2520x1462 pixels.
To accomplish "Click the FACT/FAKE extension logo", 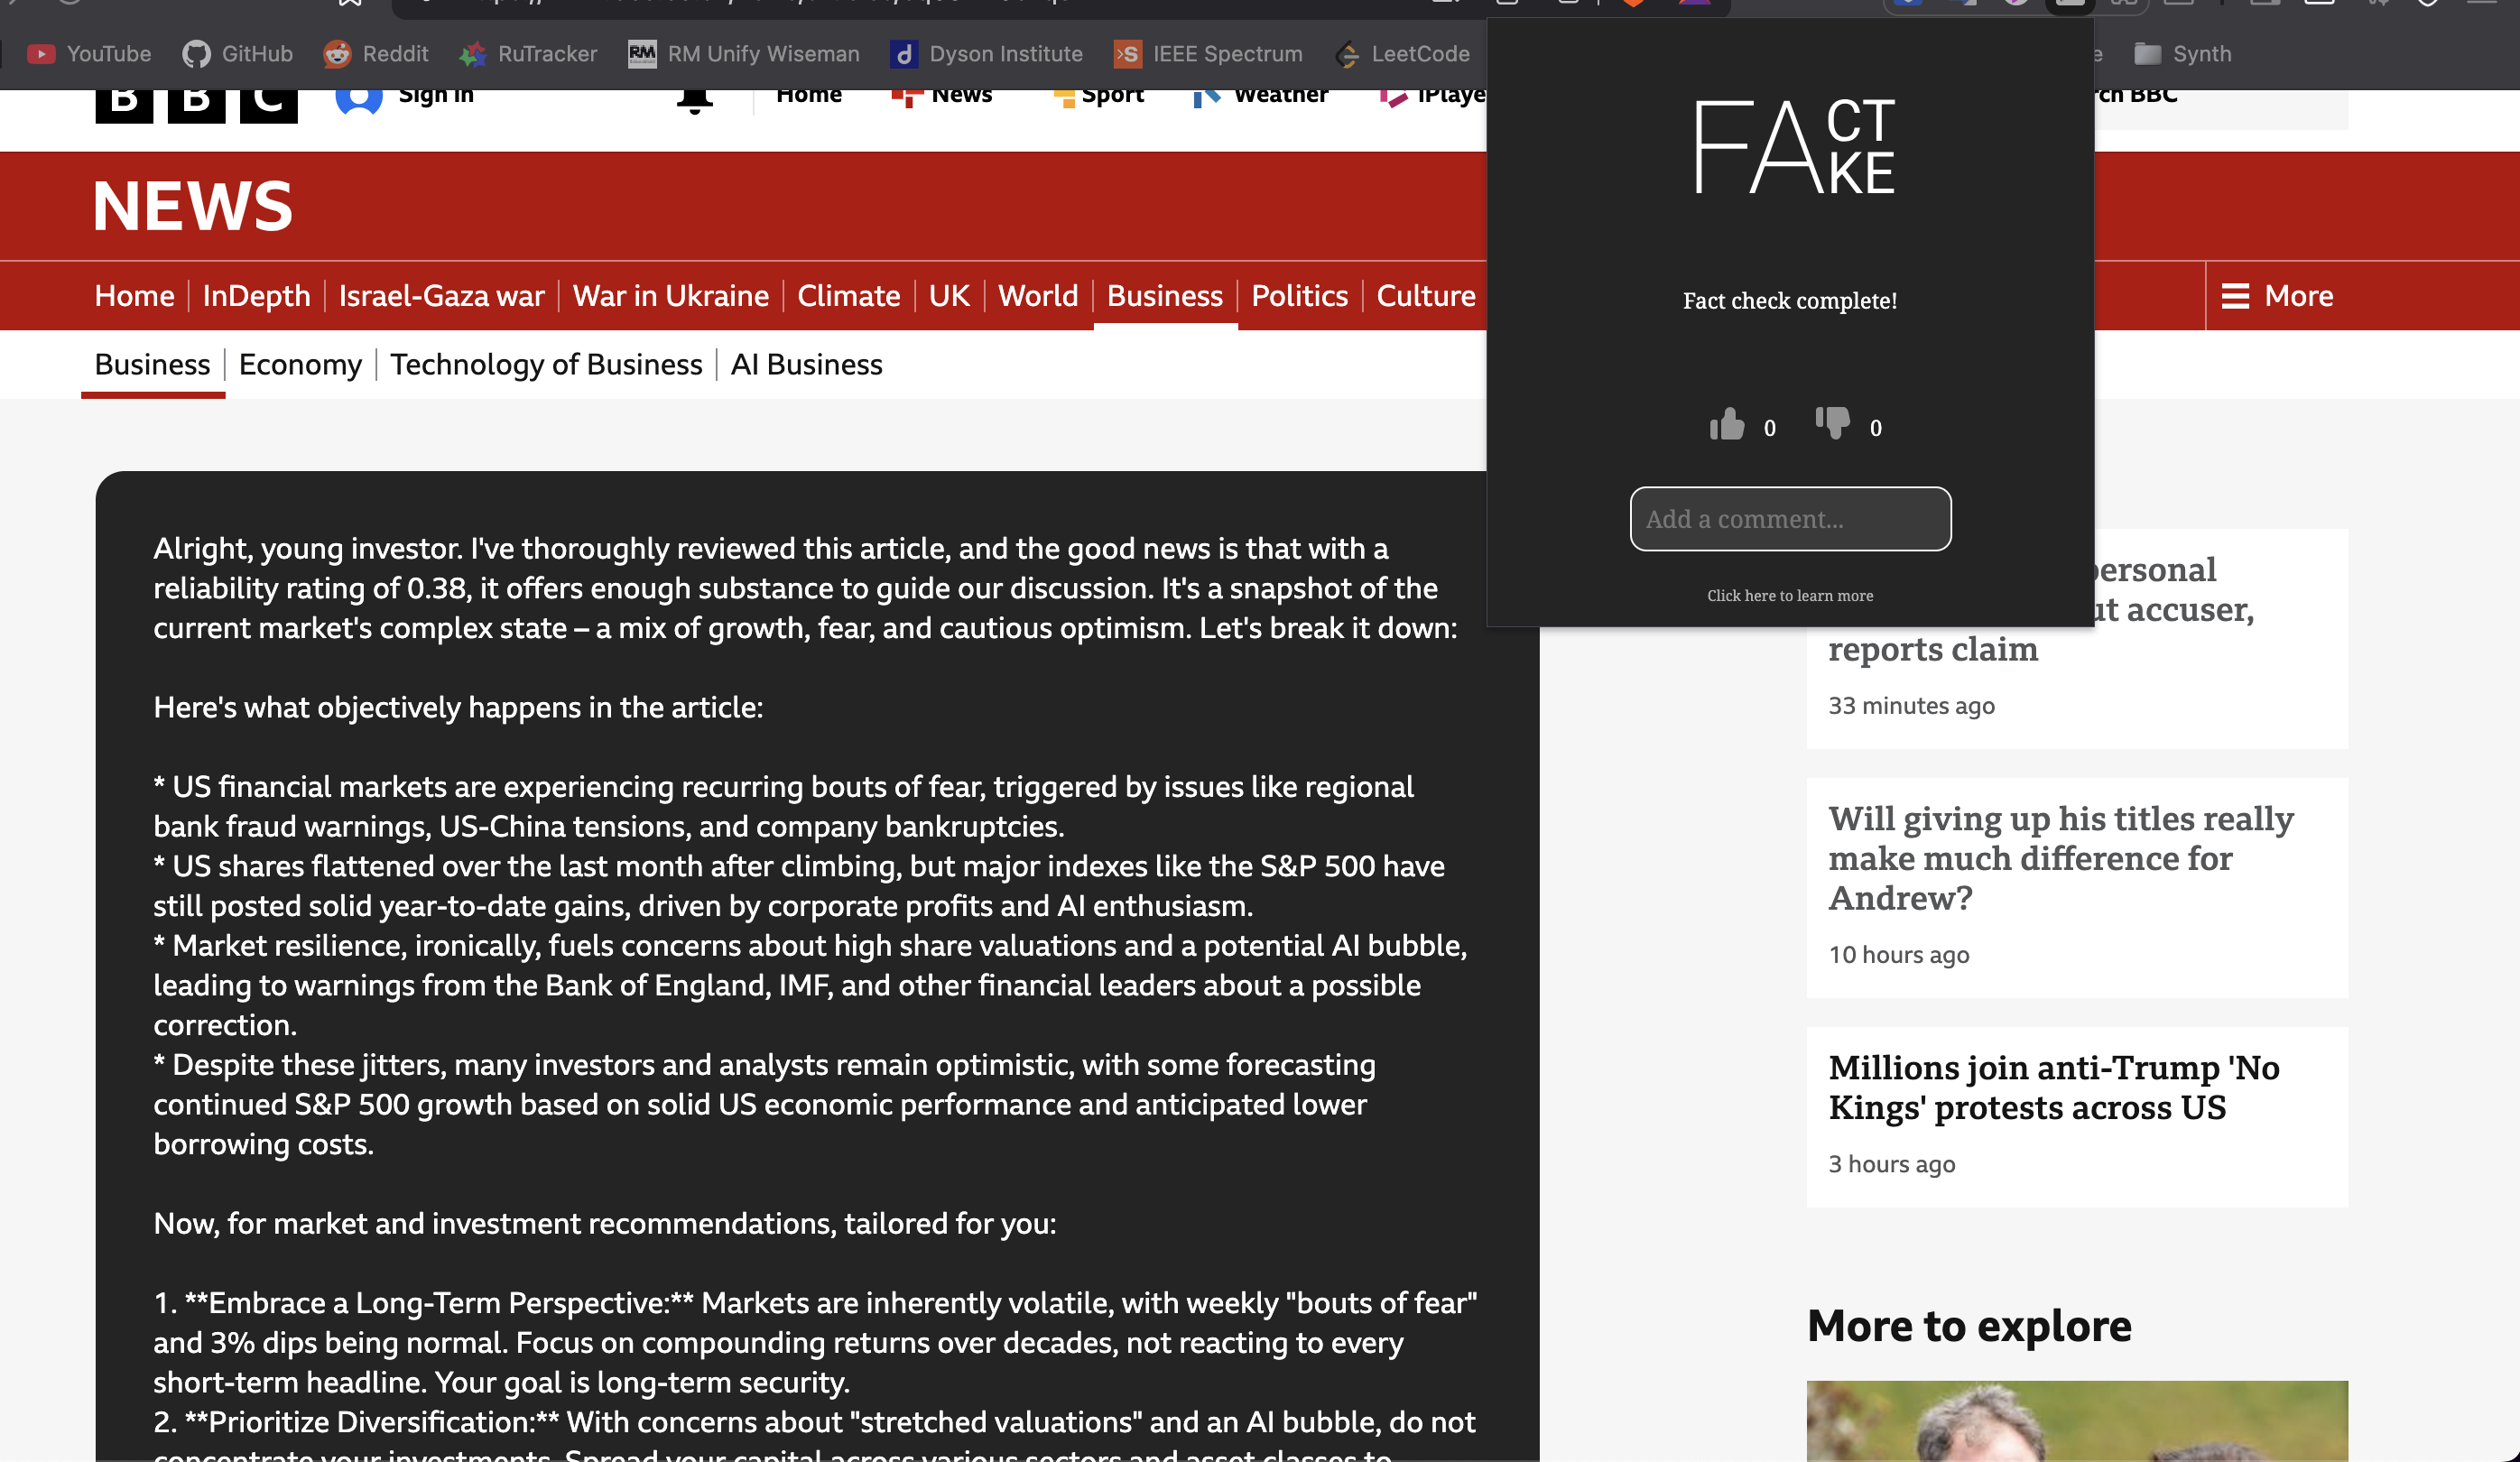I will click(1794, 146).
